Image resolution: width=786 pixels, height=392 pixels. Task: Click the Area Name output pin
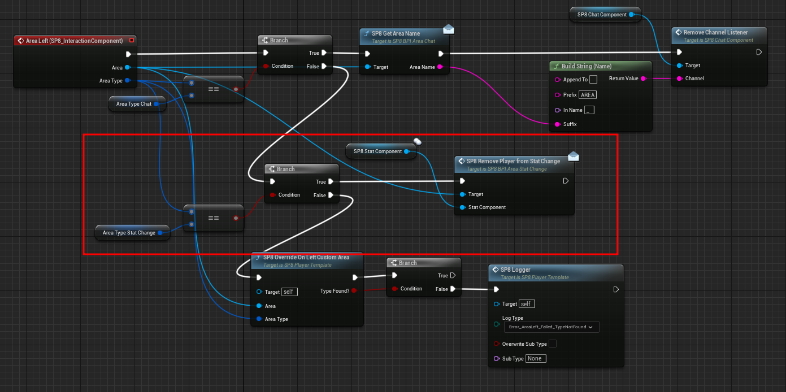(x=440, y=67)
